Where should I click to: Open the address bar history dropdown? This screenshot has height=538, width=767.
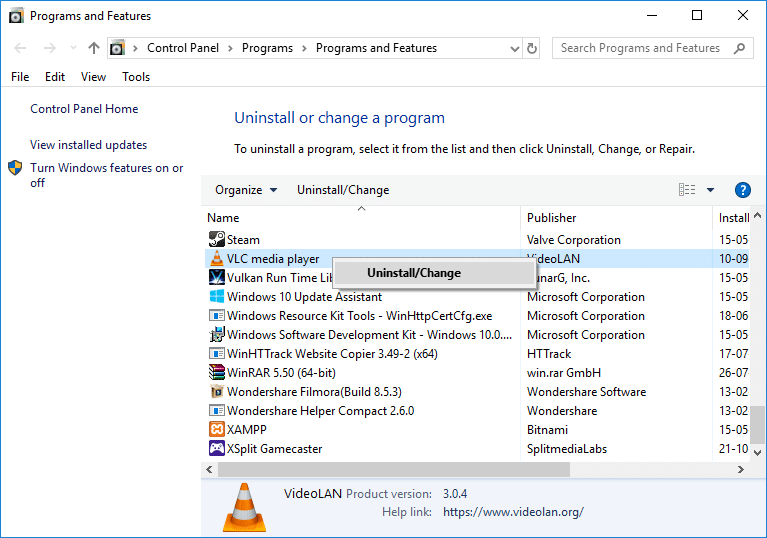512,48
